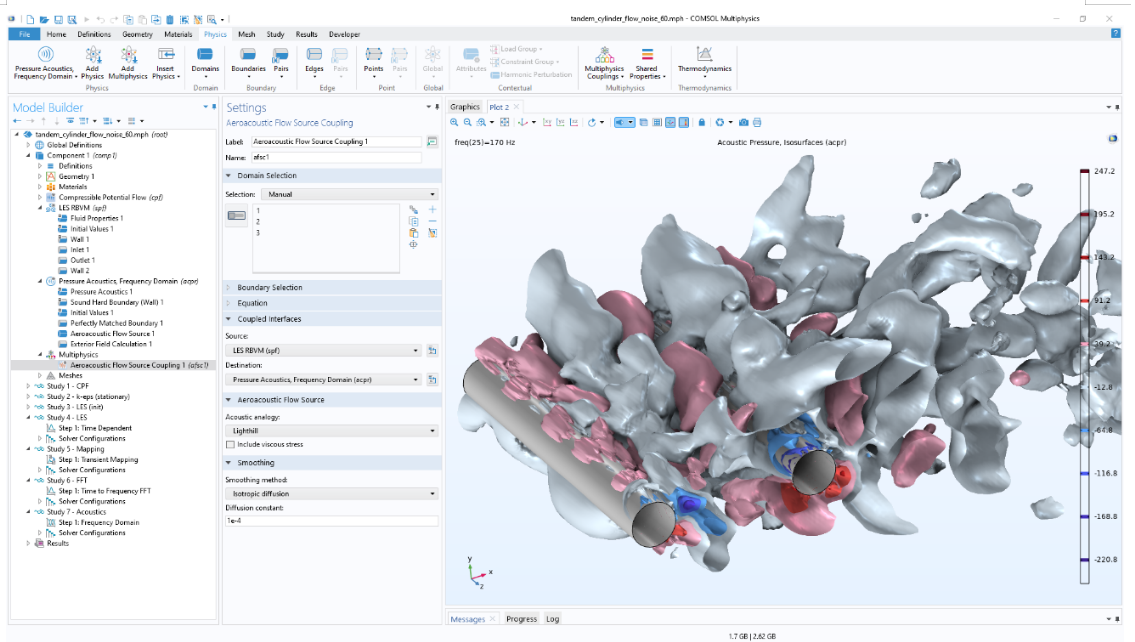
Task: Click the lock icon in Graphics toolbar
Action: (x=701, y=123)
